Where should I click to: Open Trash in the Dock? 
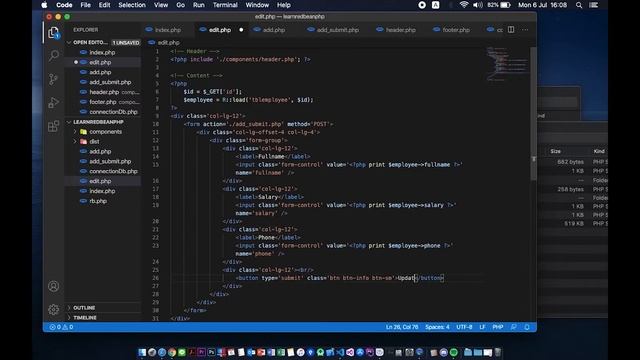[498, 352]
